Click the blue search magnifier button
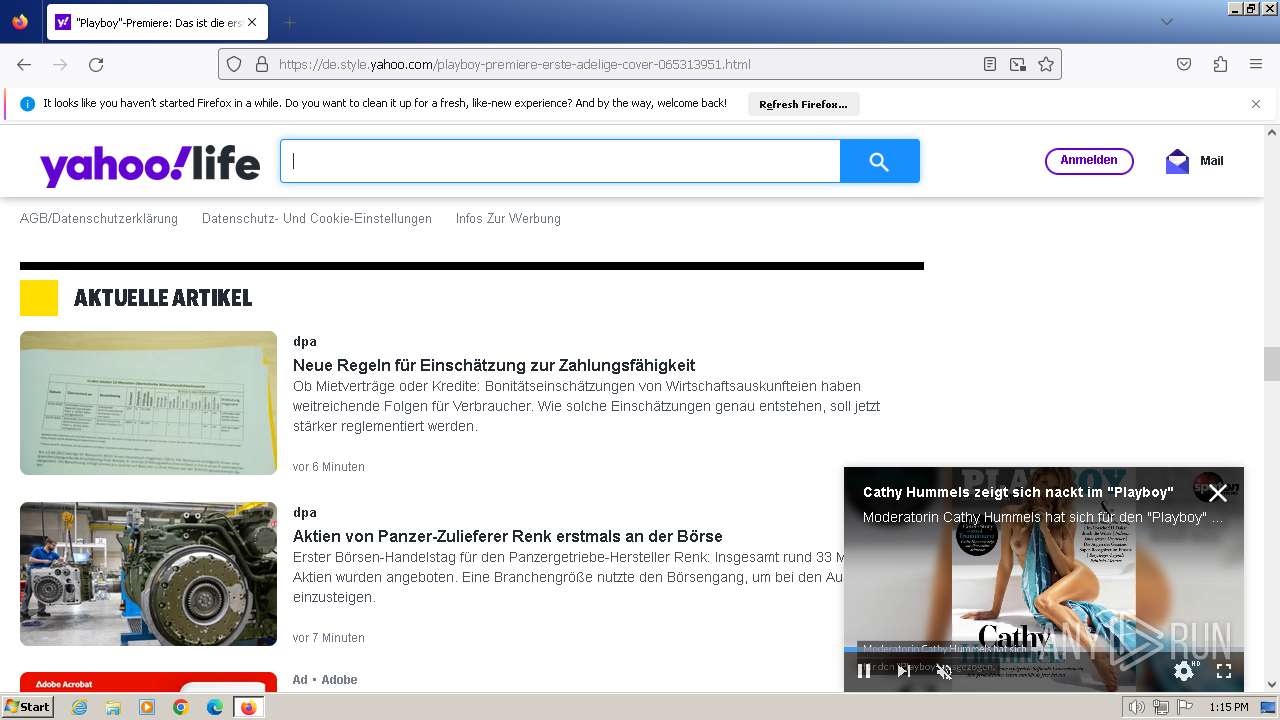The image size is (1280, 720). pyautogui.click(x=880, y=161)
